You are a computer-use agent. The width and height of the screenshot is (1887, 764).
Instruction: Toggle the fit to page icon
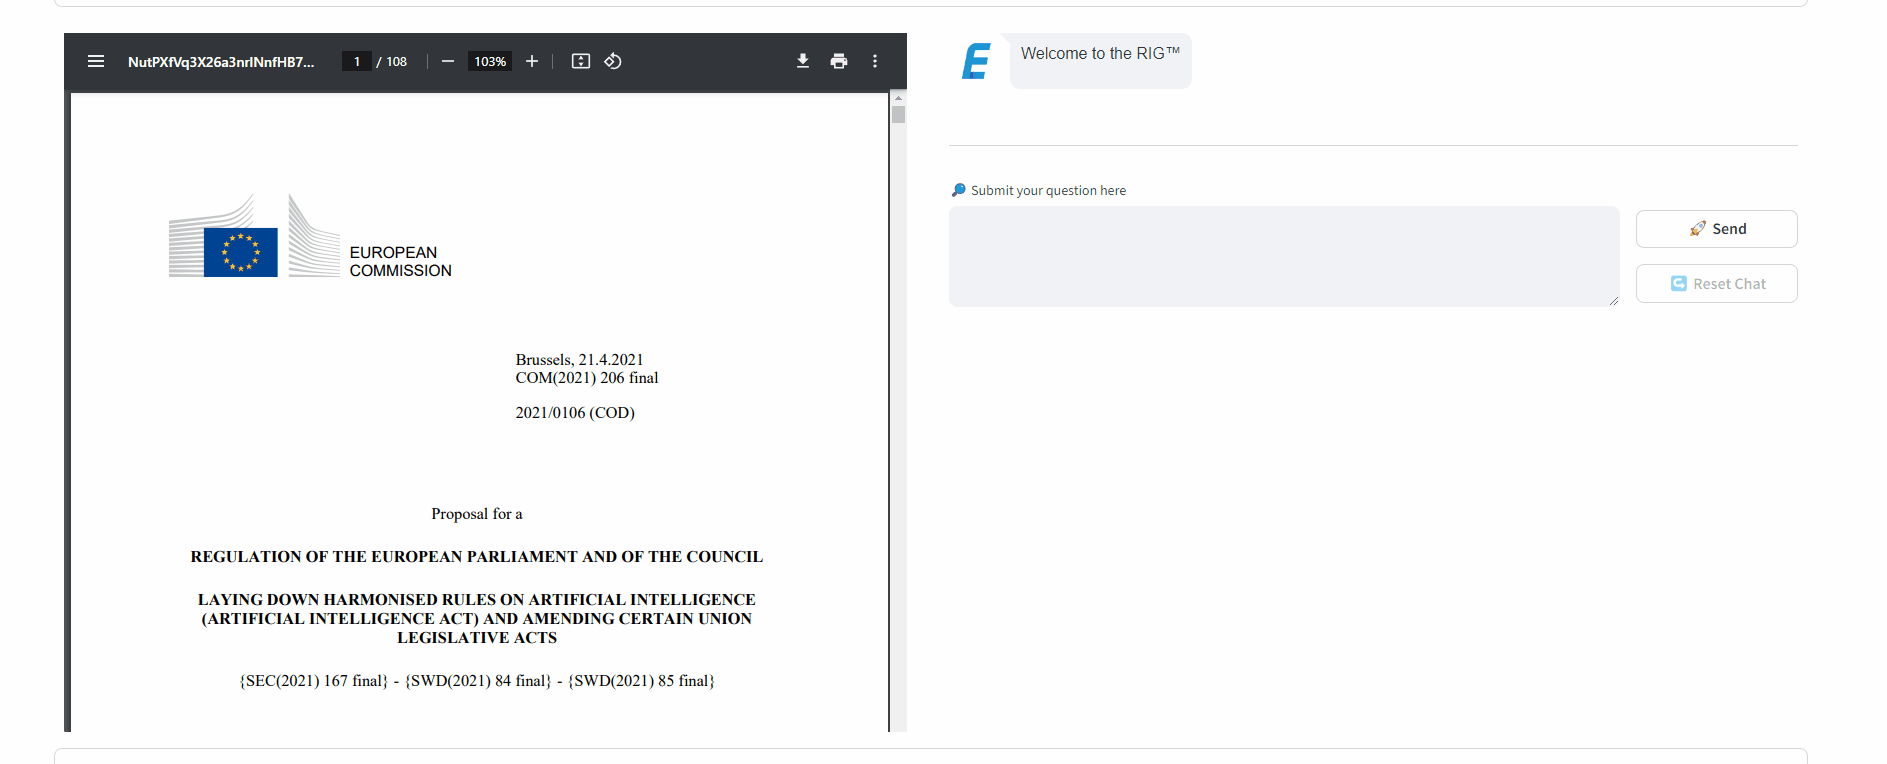coord(580,61)
